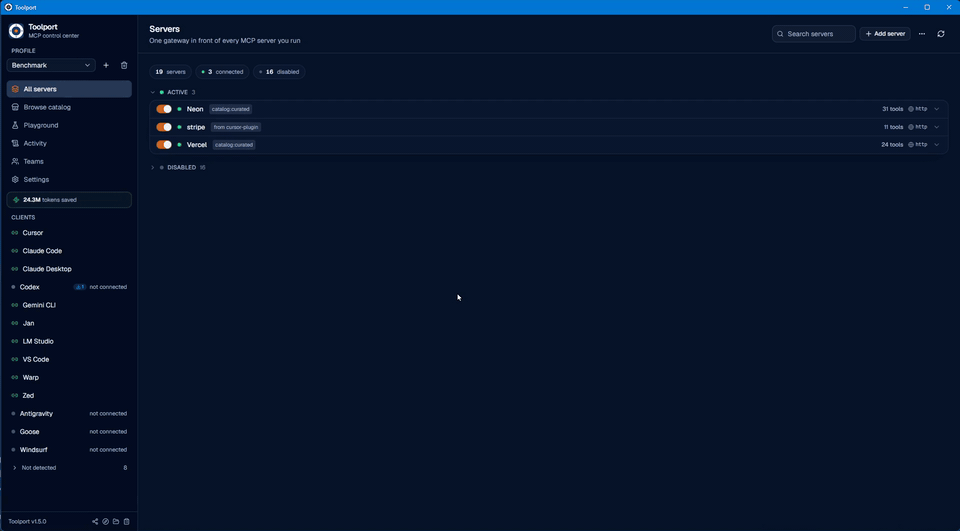The height and width of the screenshot is (531, 960).
Task: Click the share icon next to Toolport v1.5.0
Action: pyautogui.click(x=95, y=522)
